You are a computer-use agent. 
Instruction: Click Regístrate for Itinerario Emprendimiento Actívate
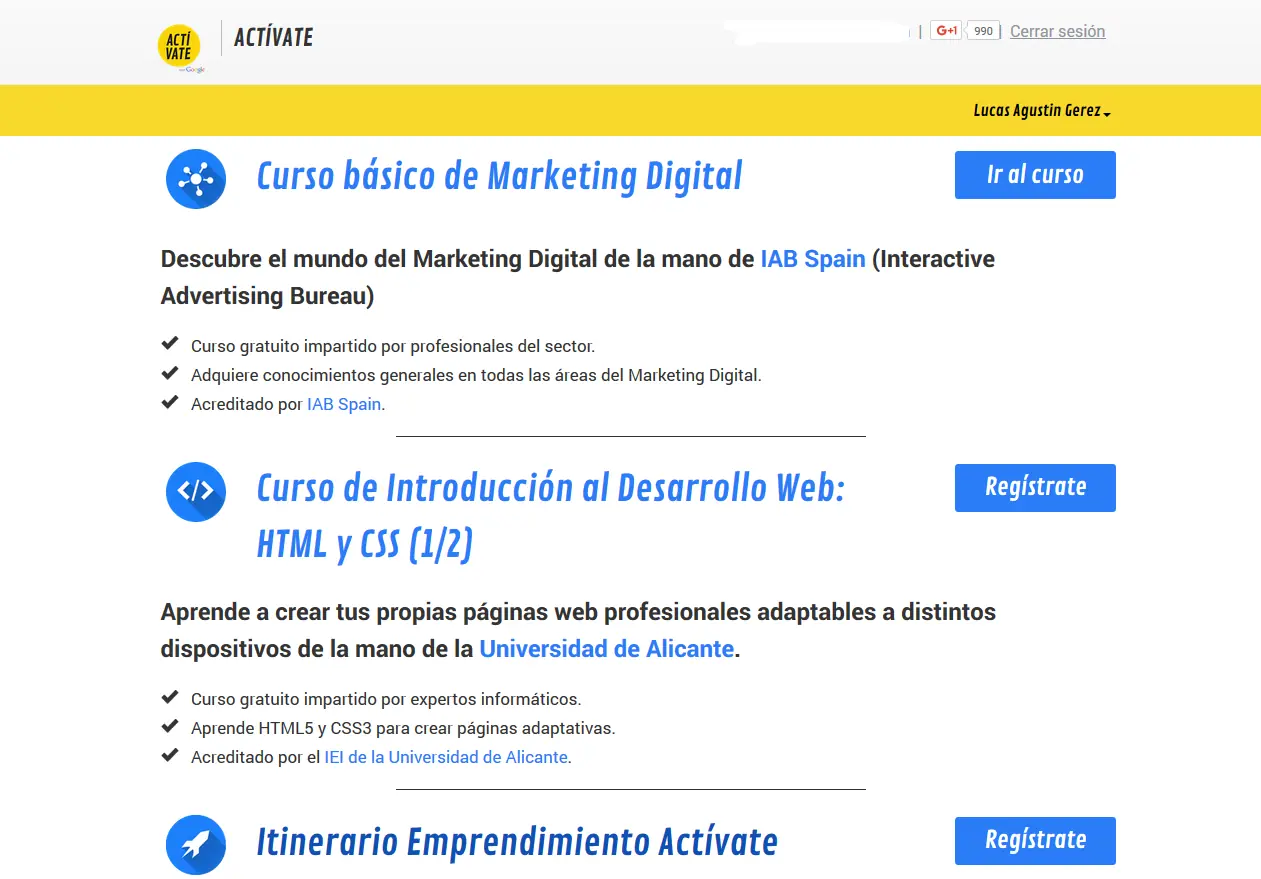pyautogui.click(x=1035, y=841)
